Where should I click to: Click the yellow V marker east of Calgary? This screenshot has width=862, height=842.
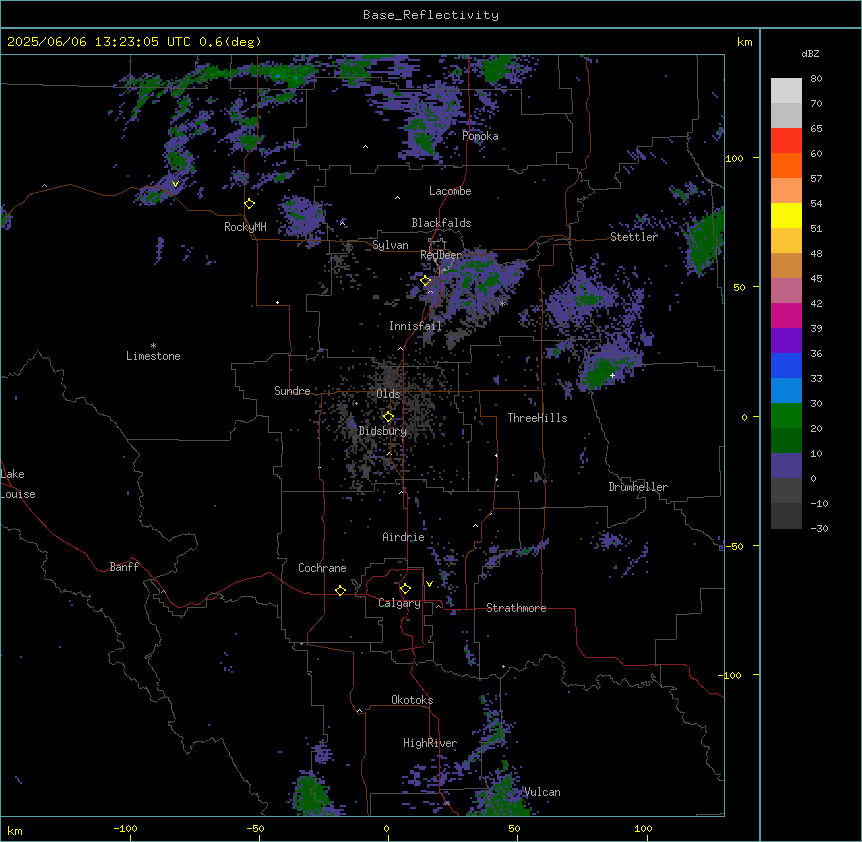[429, 584]
